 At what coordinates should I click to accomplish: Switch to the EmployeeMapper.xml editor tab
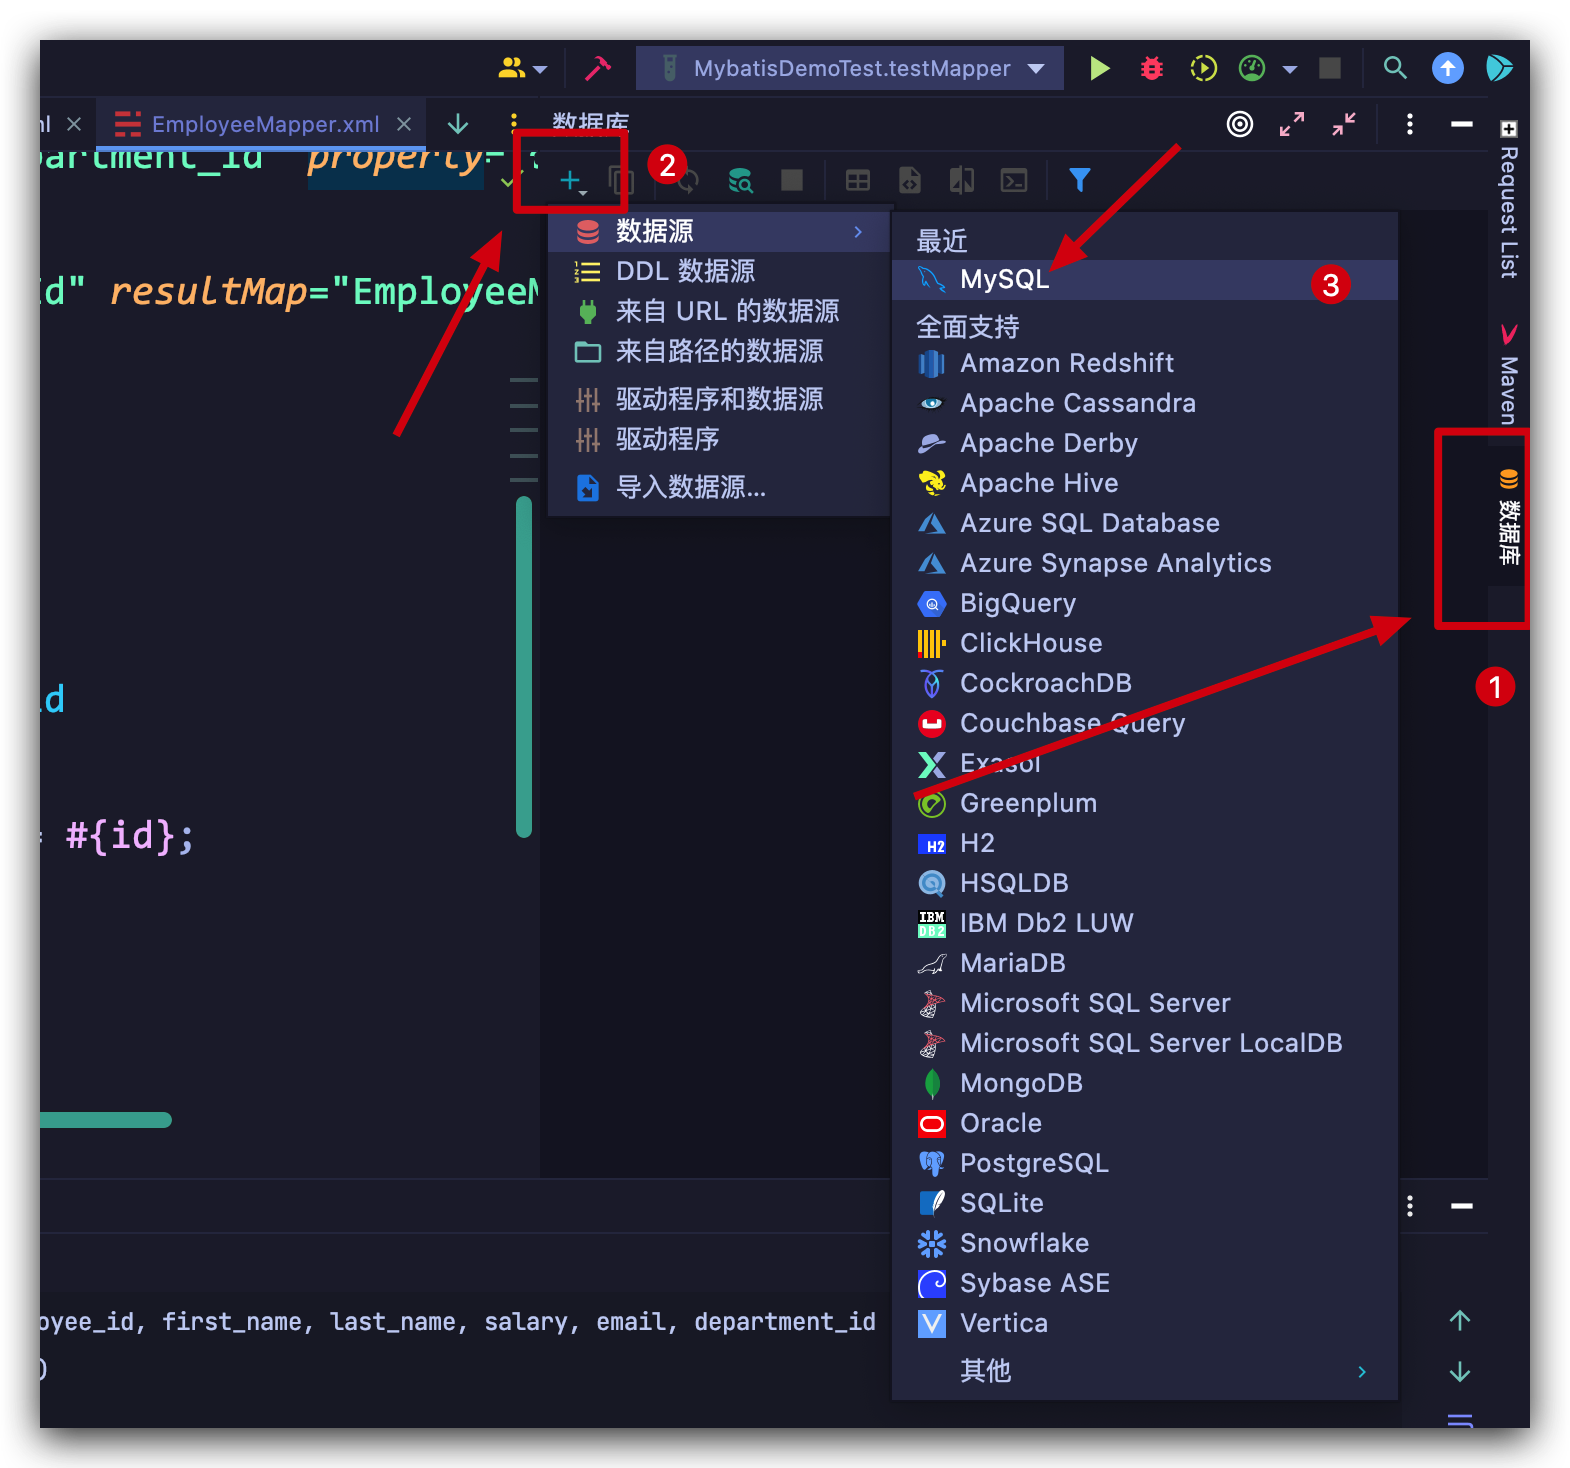coord(264,124)
